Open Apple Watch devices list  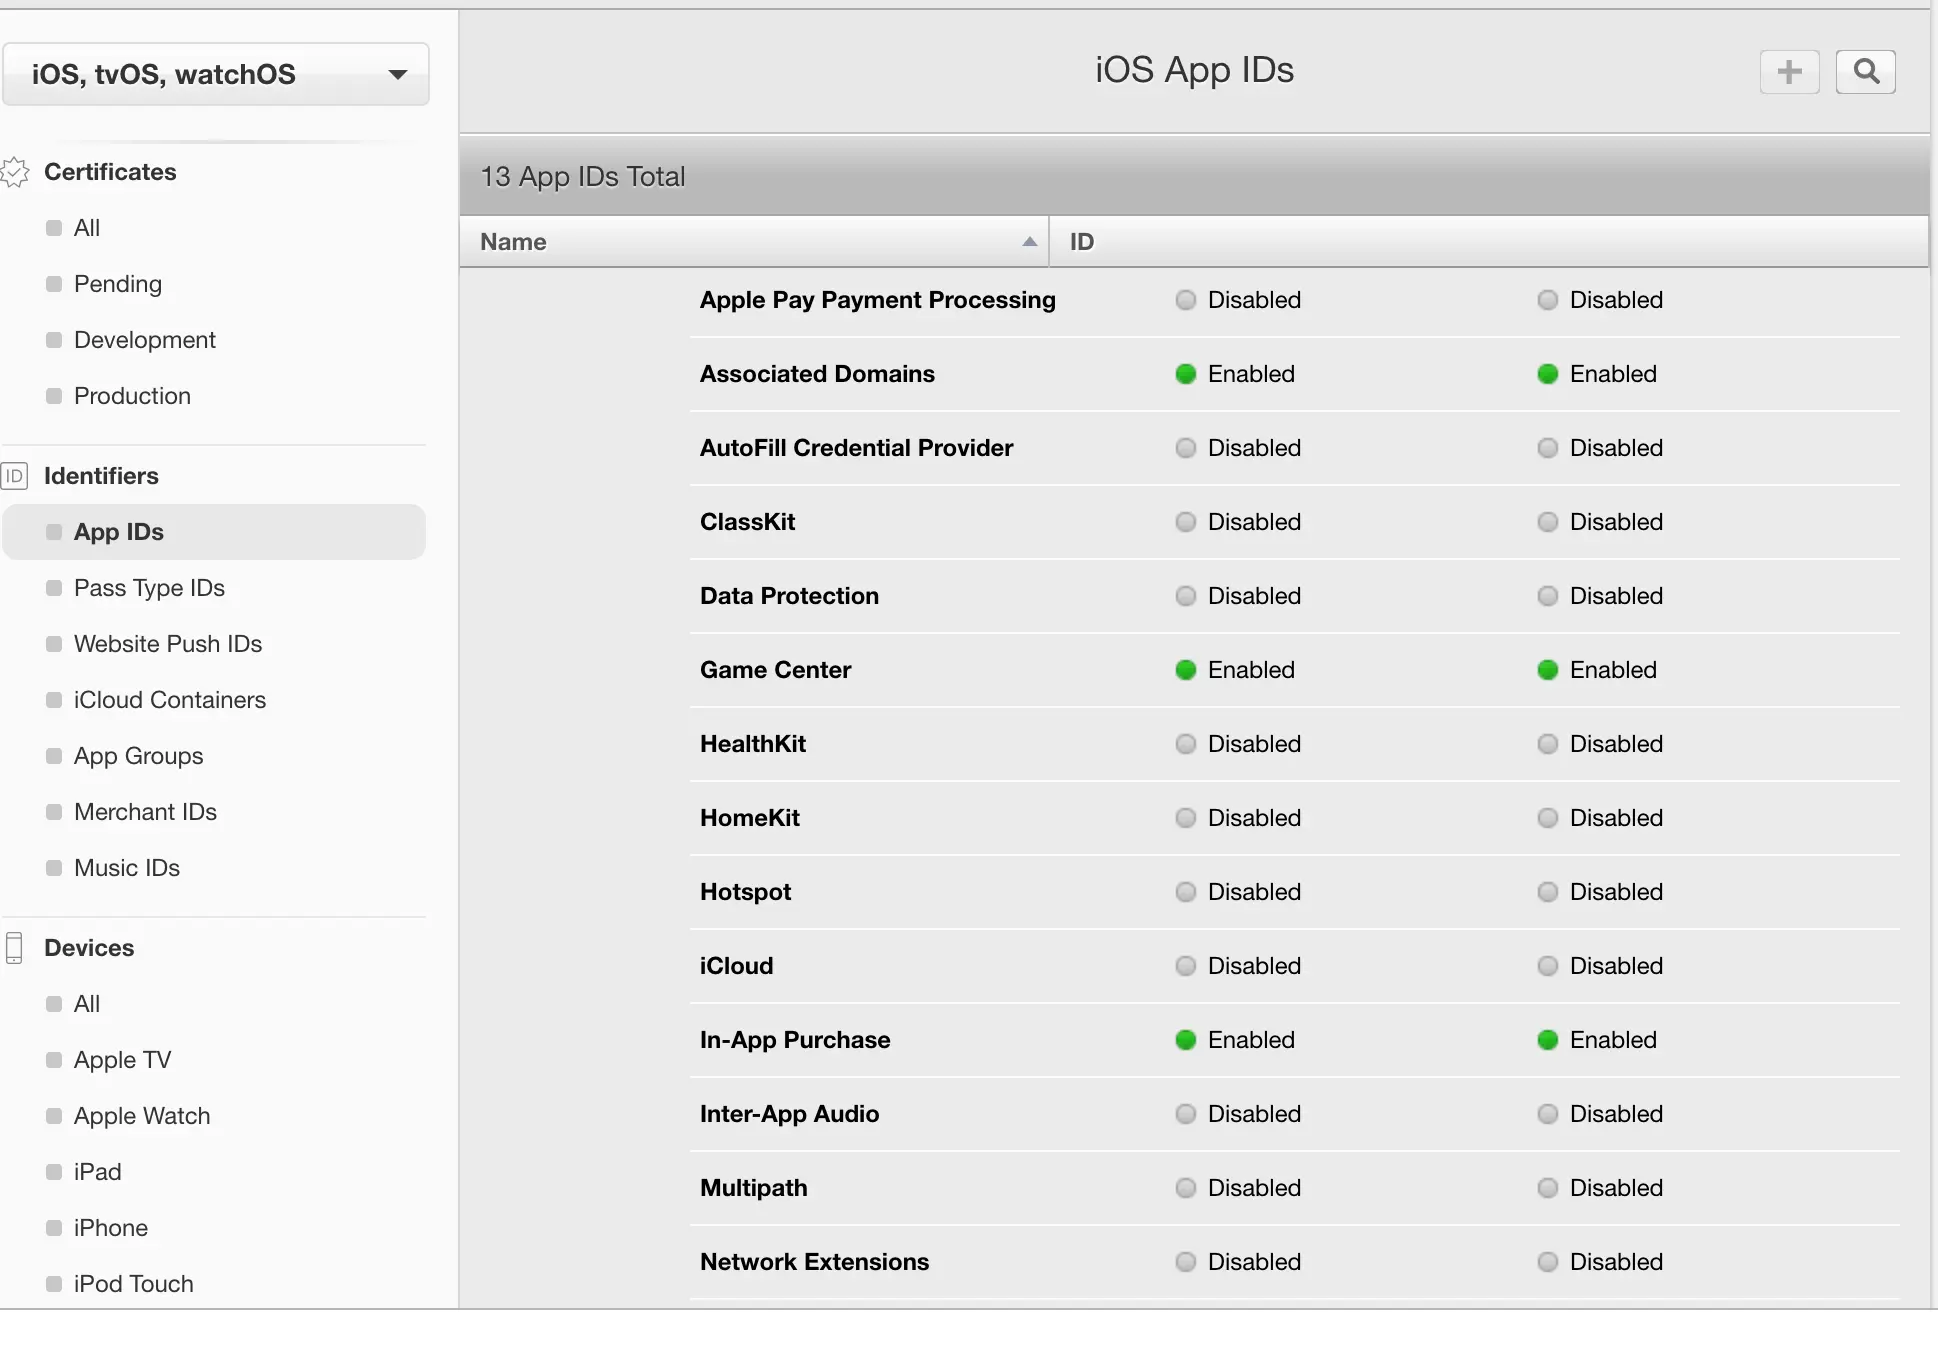141,1116
